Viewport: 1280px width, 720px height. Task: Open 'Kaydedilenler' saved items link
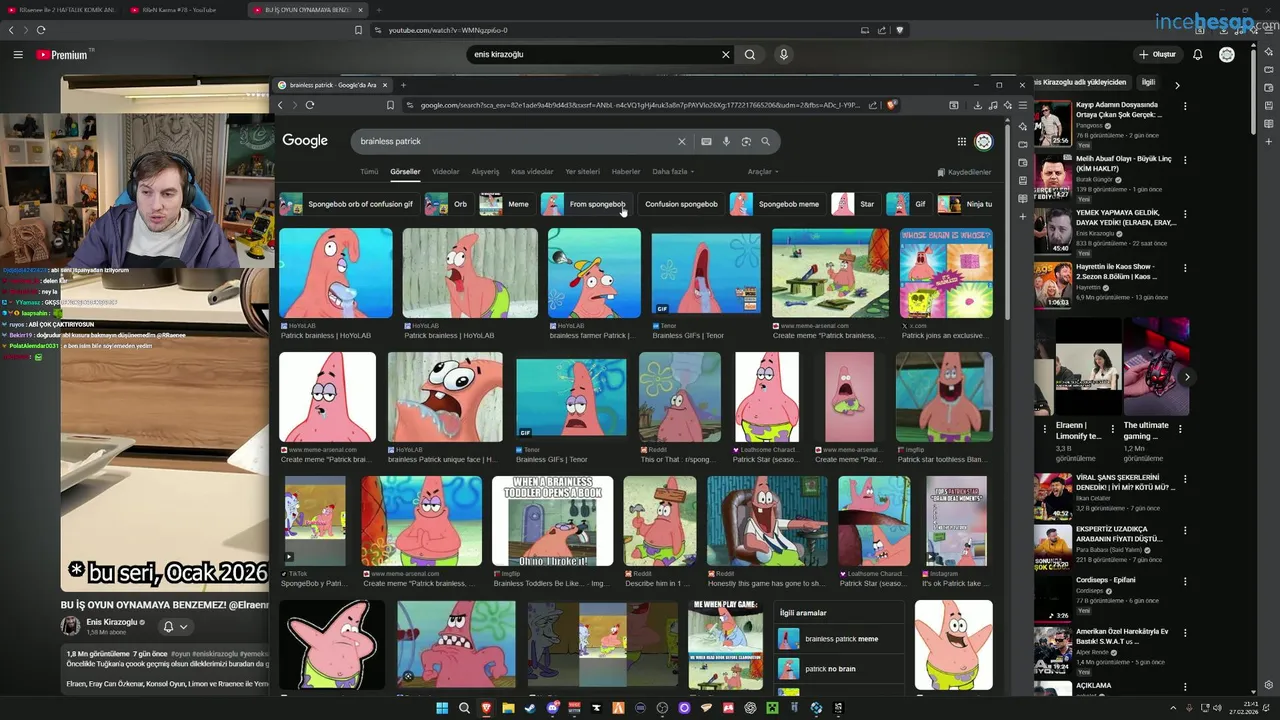[964, 172]
